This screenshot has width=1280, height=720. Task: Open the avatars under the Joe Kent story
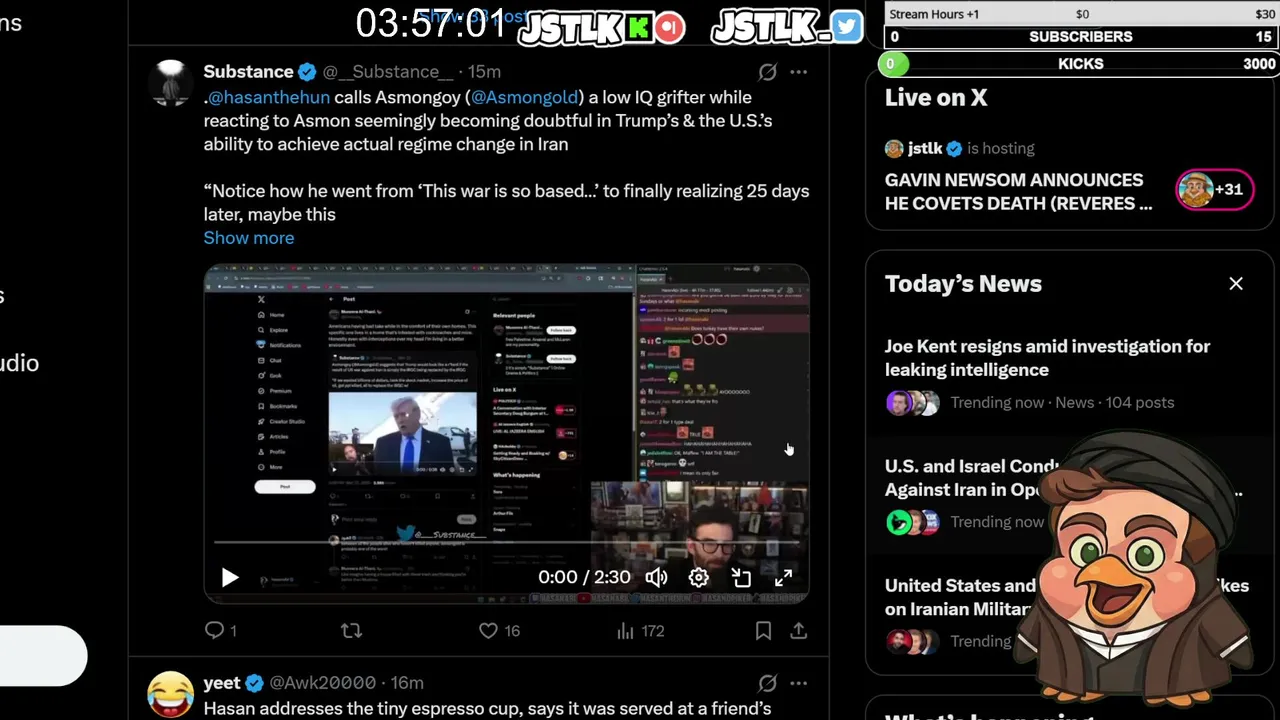pyautogui.click(x=912, y=403)
